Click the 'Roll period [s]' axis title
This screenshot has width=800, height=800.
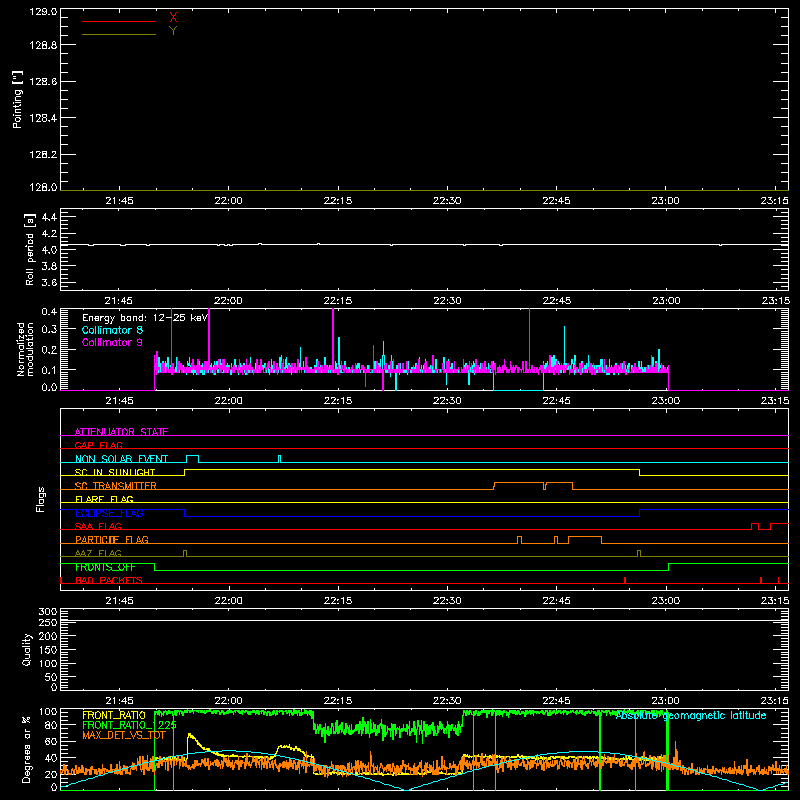click(x=30, y=249)
